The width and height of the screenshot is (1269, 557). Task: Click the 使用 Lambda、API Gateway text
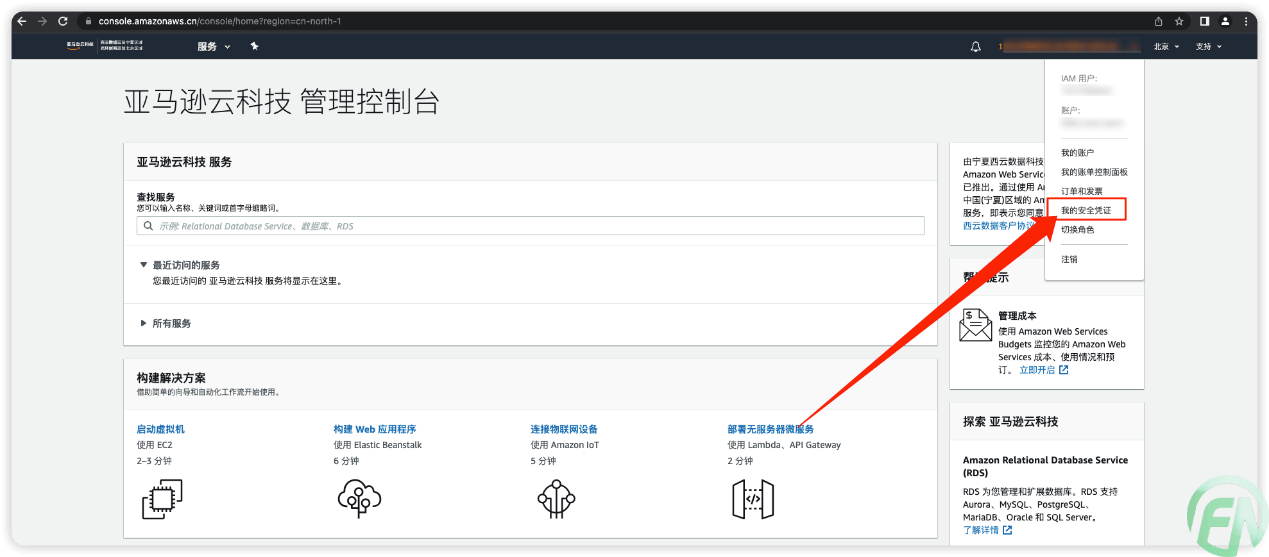pos(784,445)
